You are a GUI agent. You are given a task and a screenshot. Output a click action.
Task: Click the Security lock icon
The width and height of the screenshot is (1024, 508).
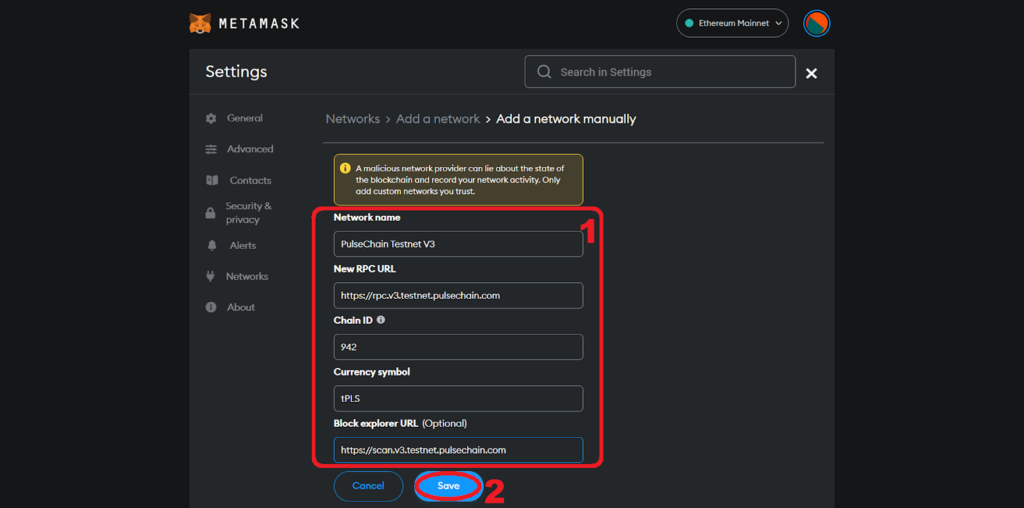(210, 213)
